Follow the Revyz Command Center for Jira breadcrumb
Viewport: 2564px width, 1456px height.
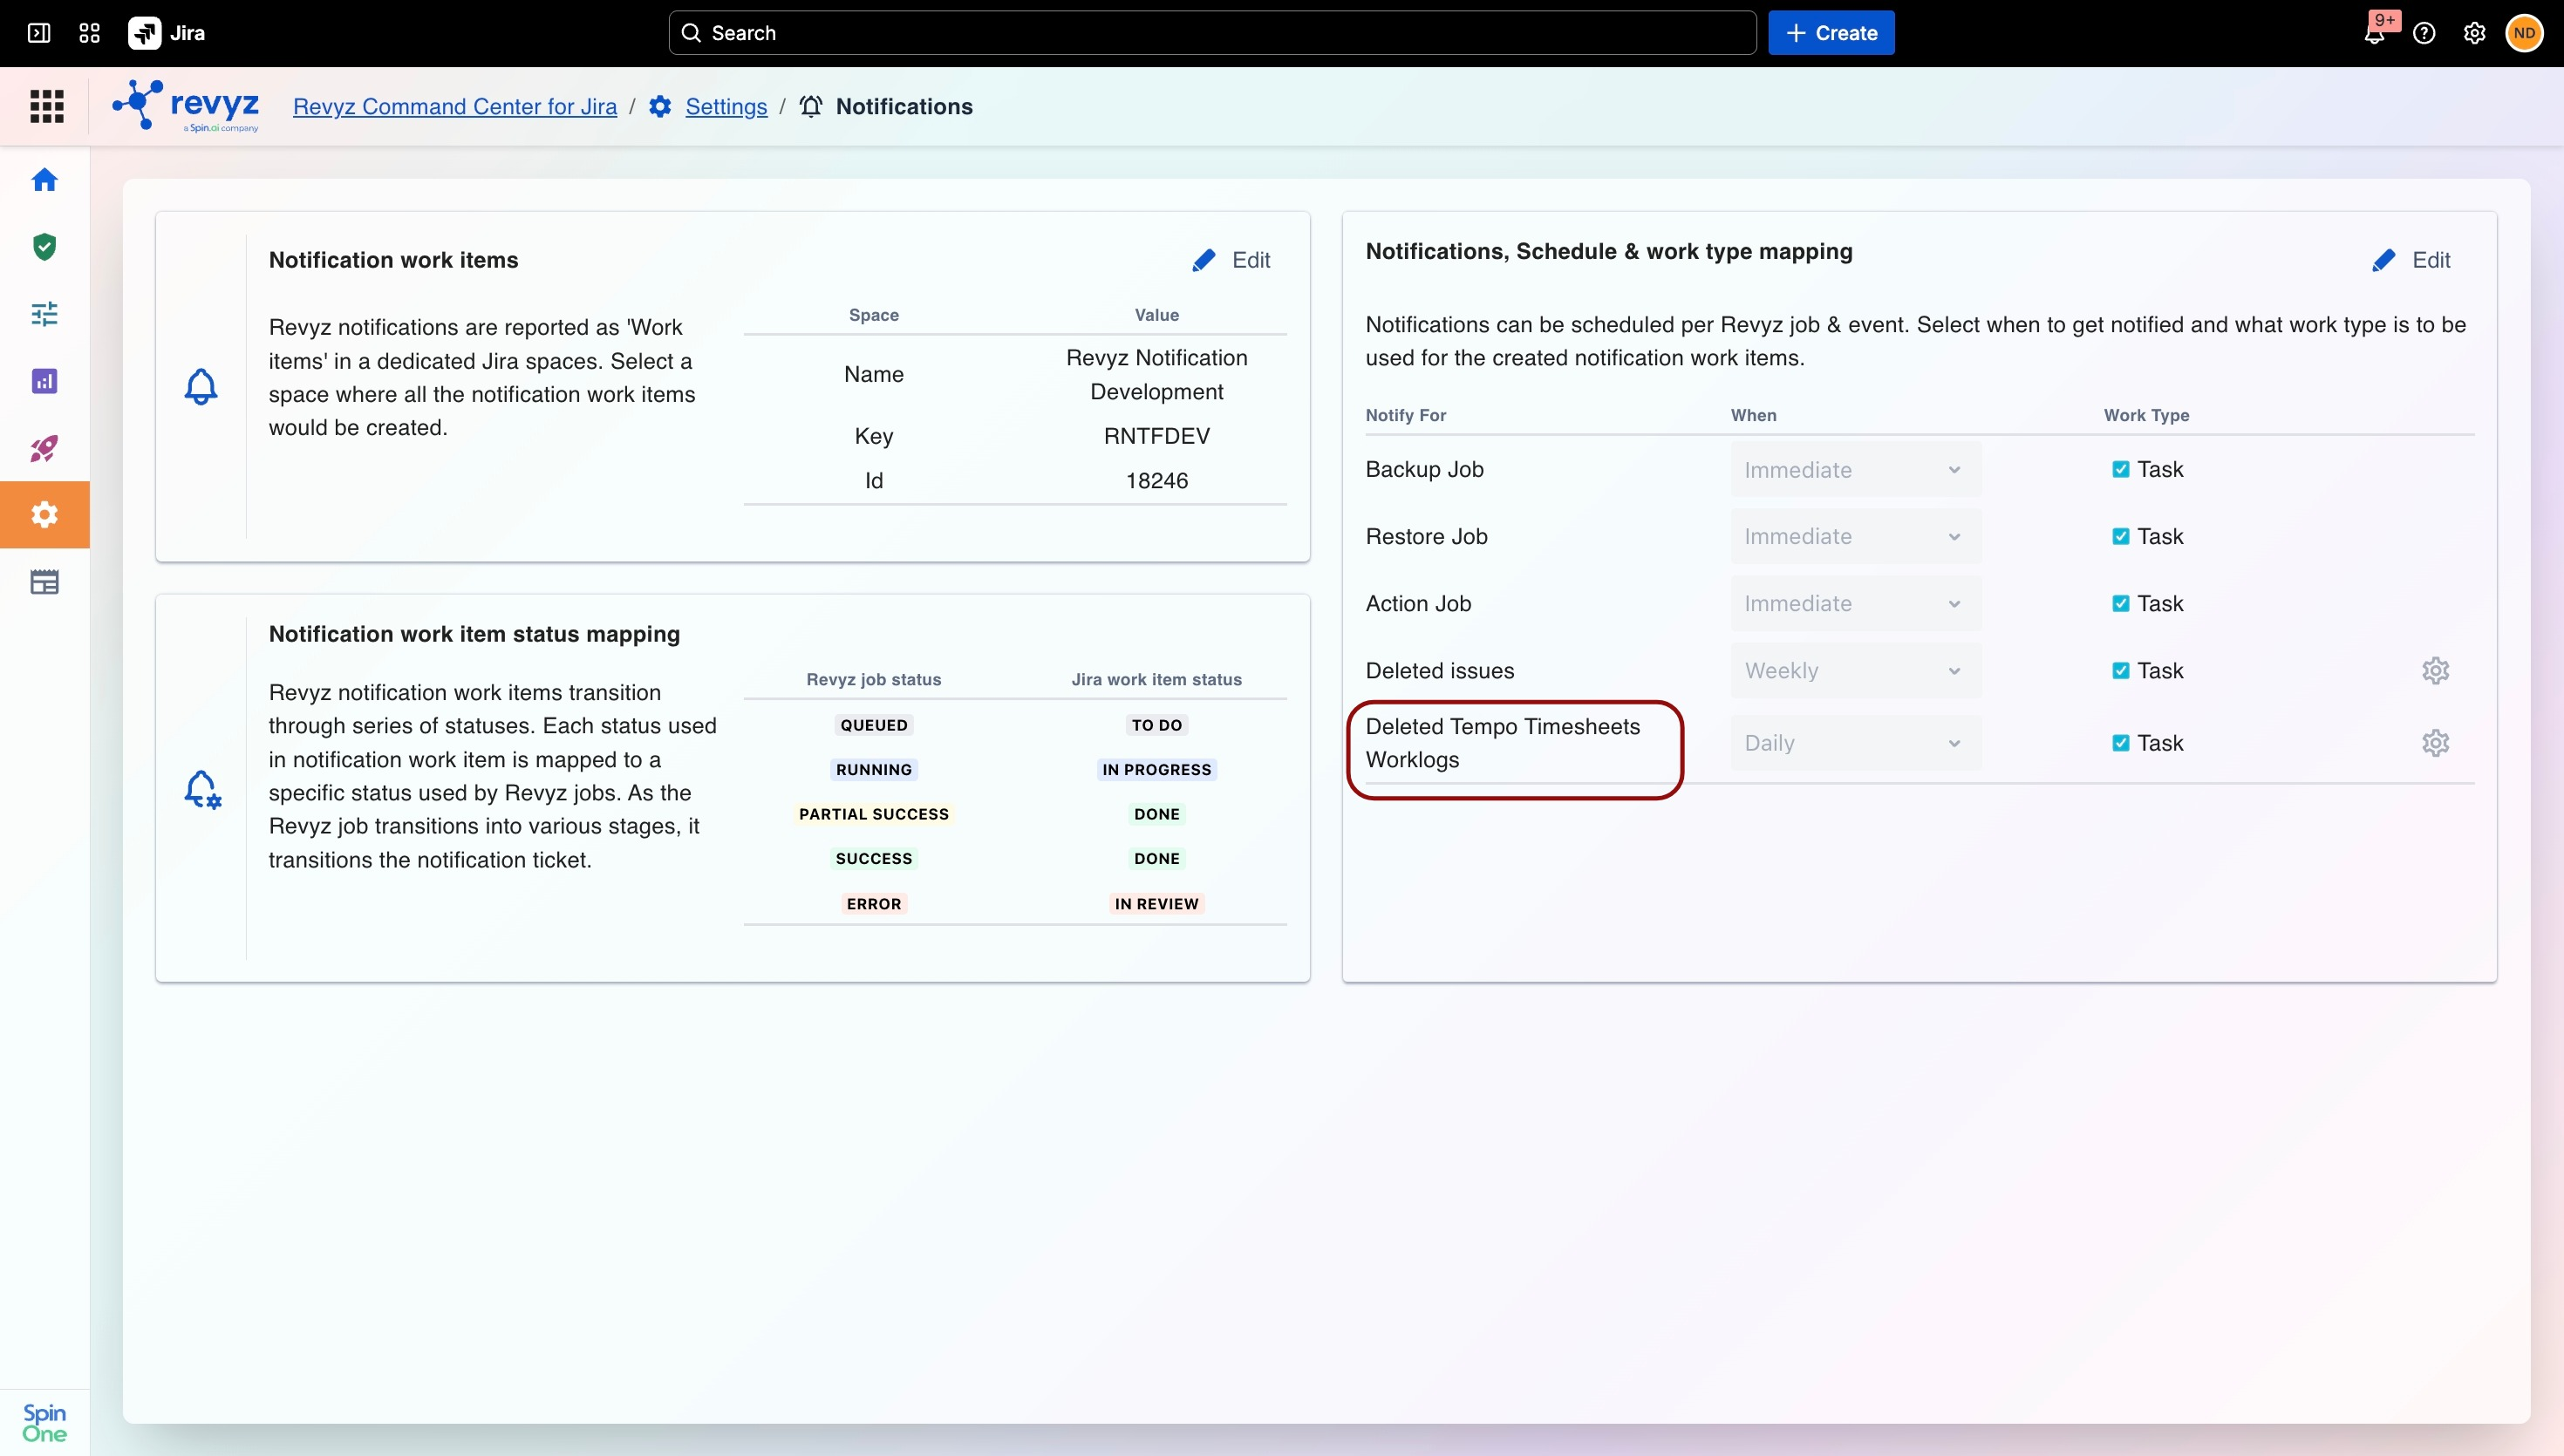tap(455, 106)
